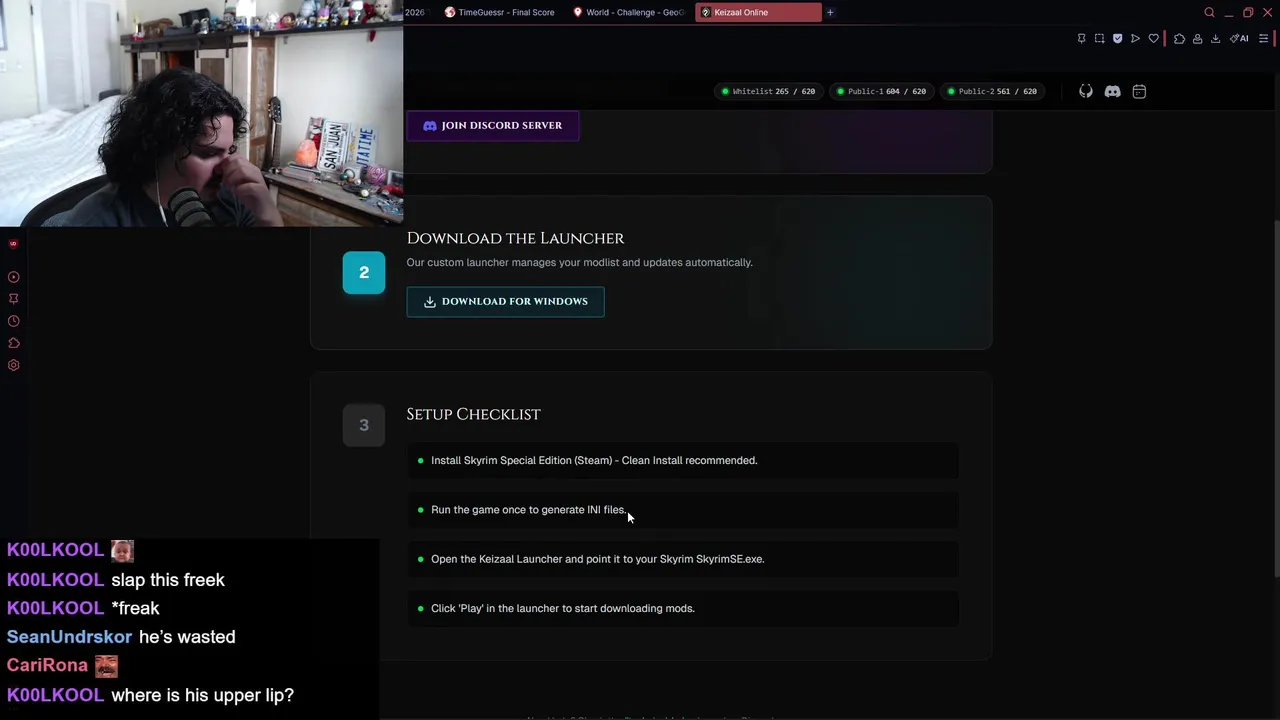The height and width of the screenshot is (720, 1280).
Task: Open the history clock icon in the sidebar
Action: pyautogui.click(x=14, y=321)
